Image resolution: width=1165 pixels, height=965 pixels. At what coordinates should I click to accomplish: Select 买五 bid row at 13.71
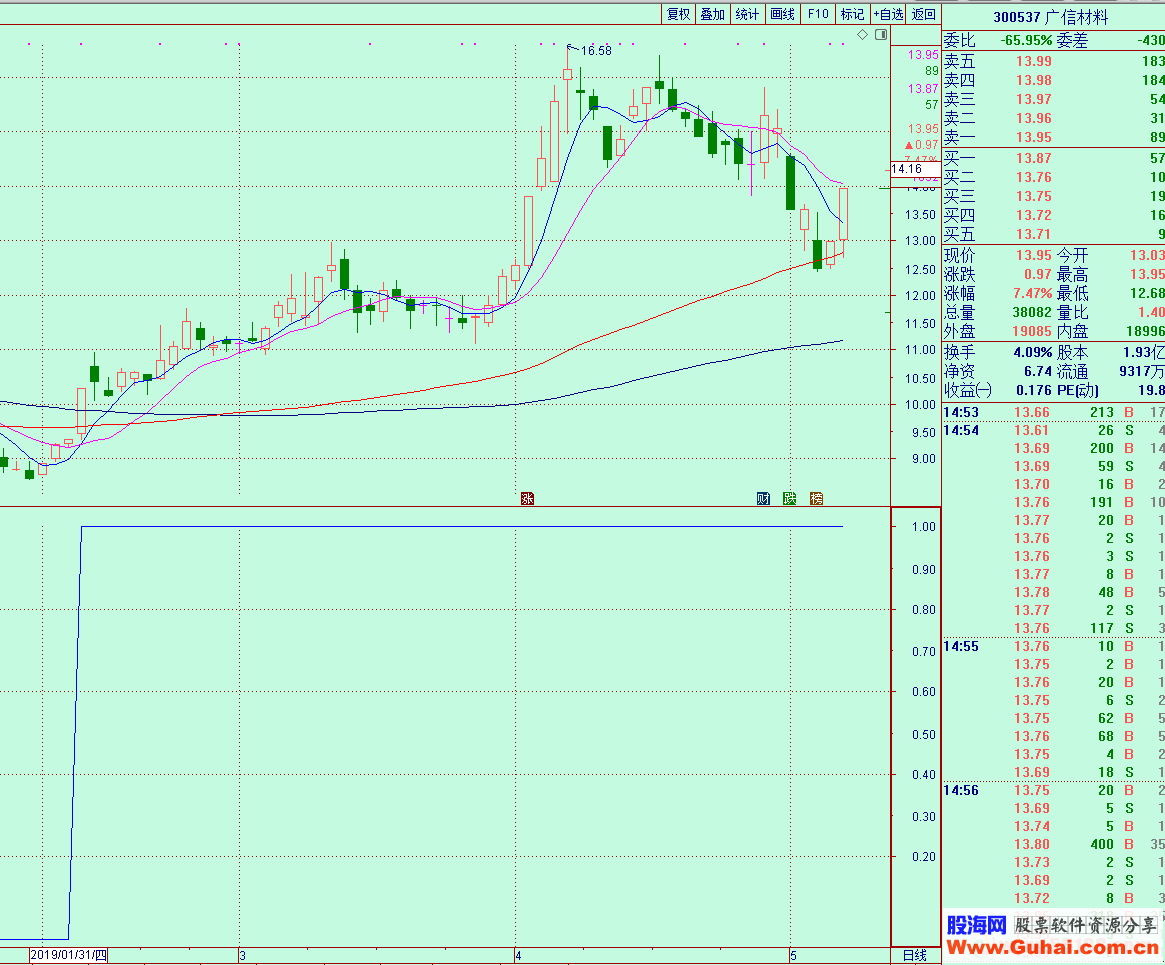coord(1054,234)
